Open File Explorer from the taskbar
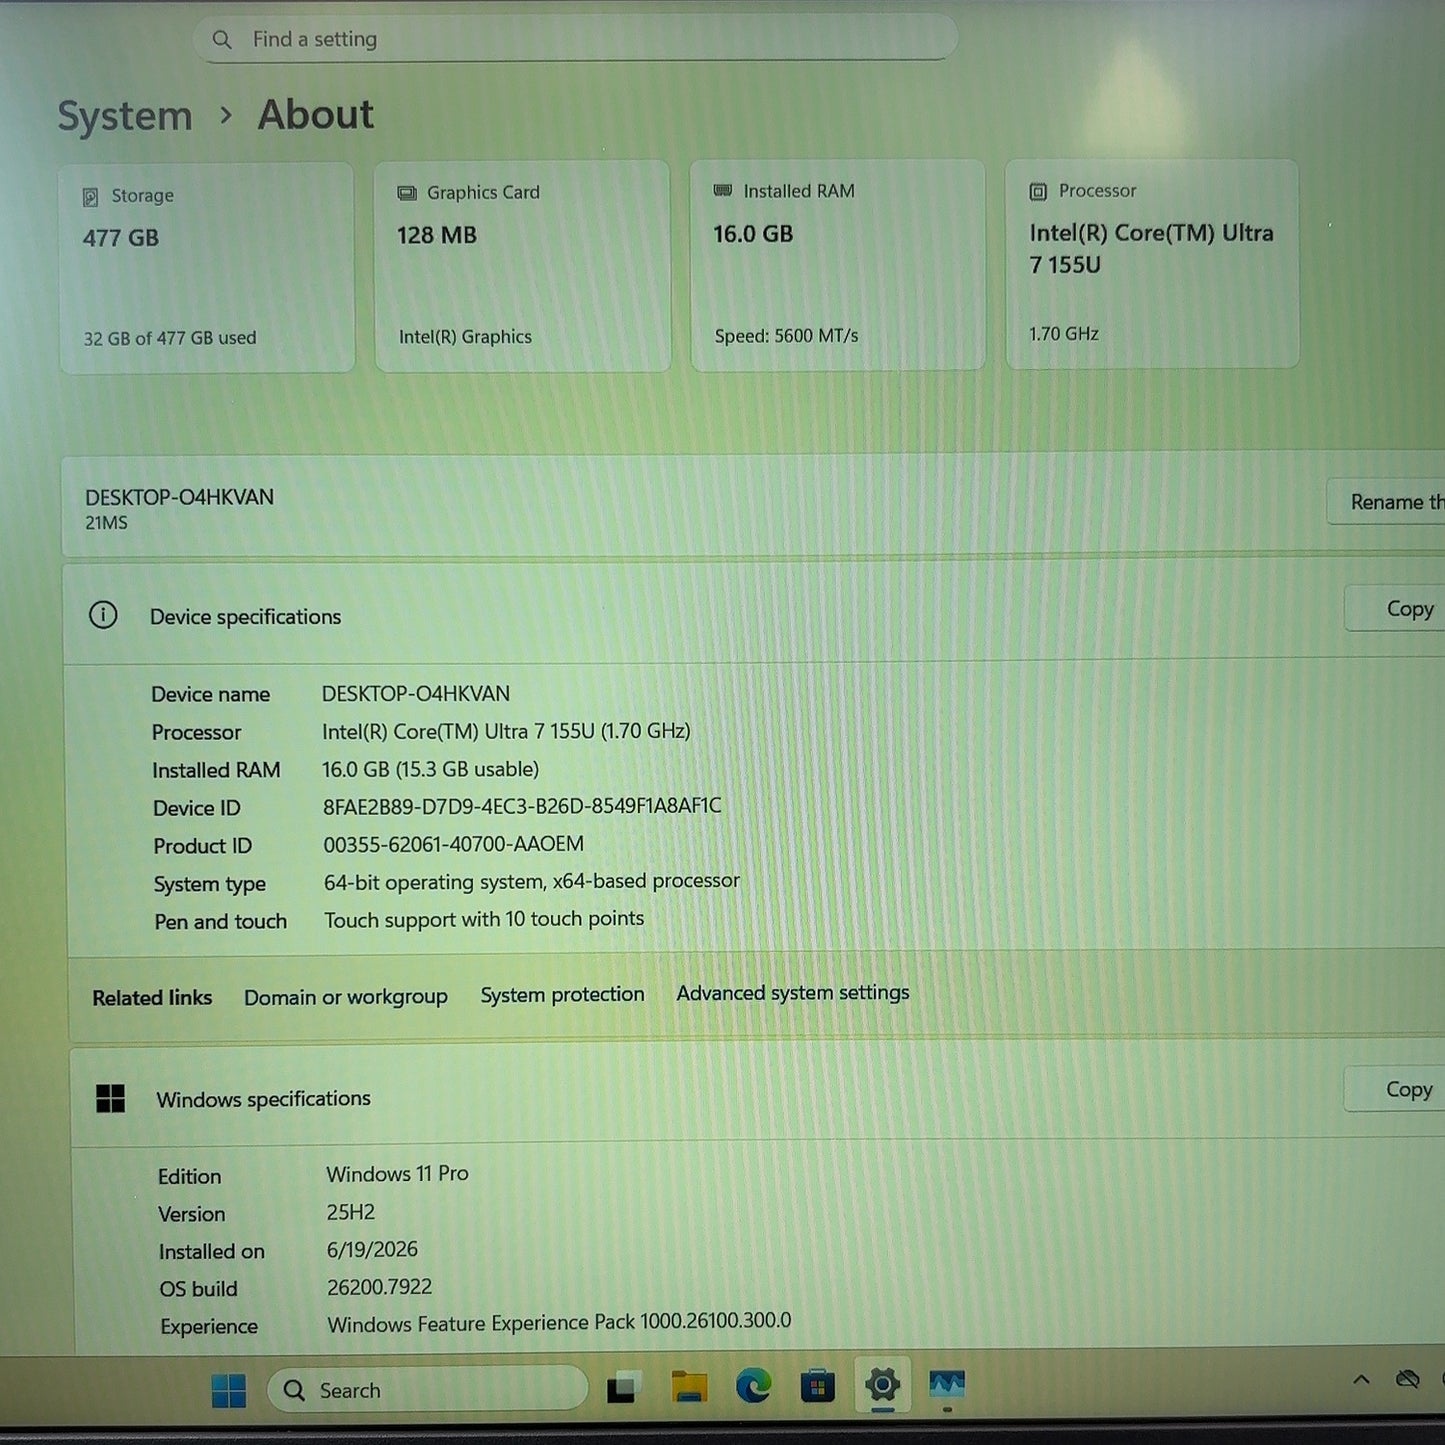This screenshot has height=1445, width=1445. point(689,1387)
